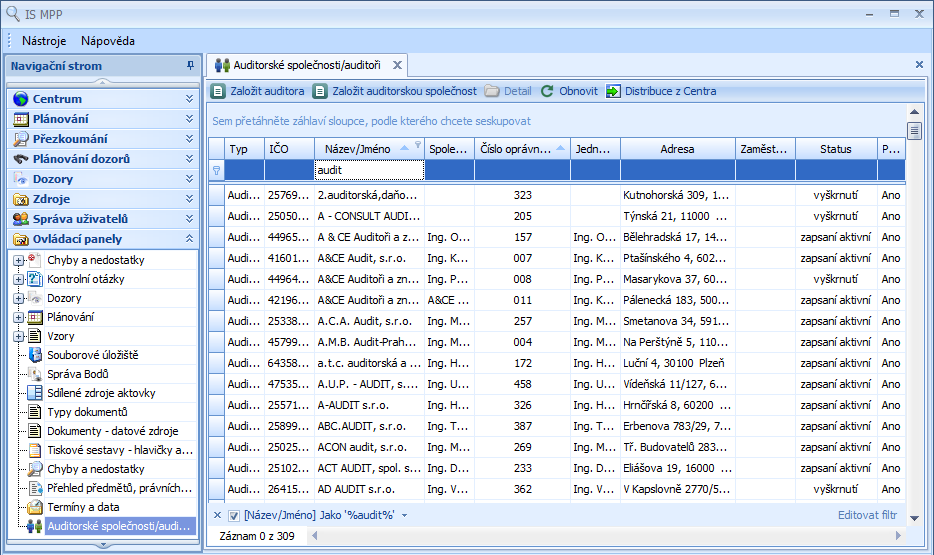Screen dimensions: 934x555
Task: Sort by the Status column header
Action: (x=836, y=149)
